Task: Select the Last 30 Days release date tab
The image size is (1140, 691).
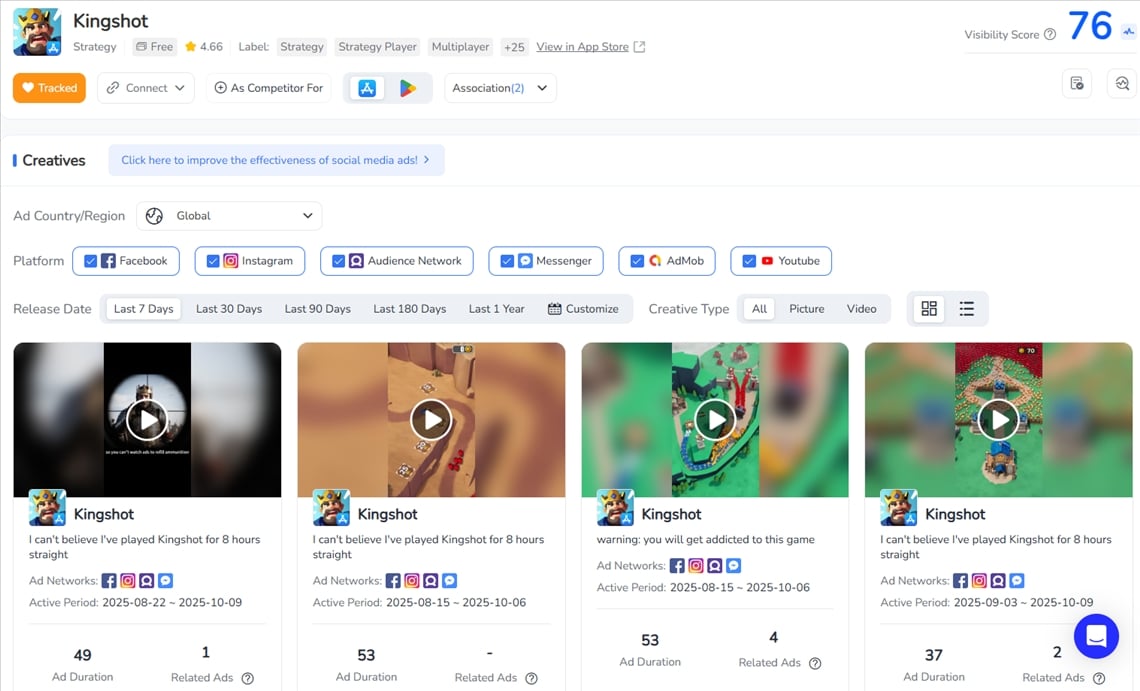Action: coord(229,309)
